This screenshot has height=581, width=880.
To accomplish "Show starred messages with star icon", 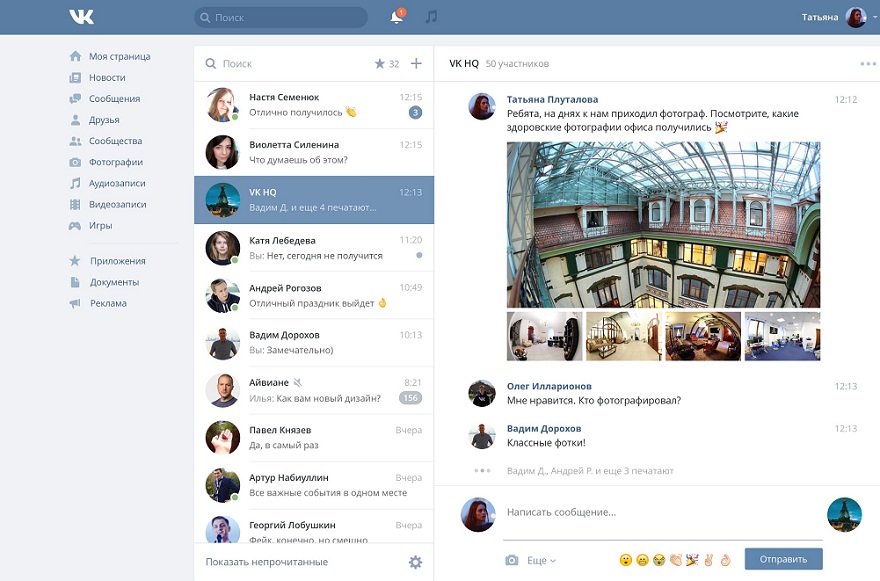I will [x=380, y=64].
